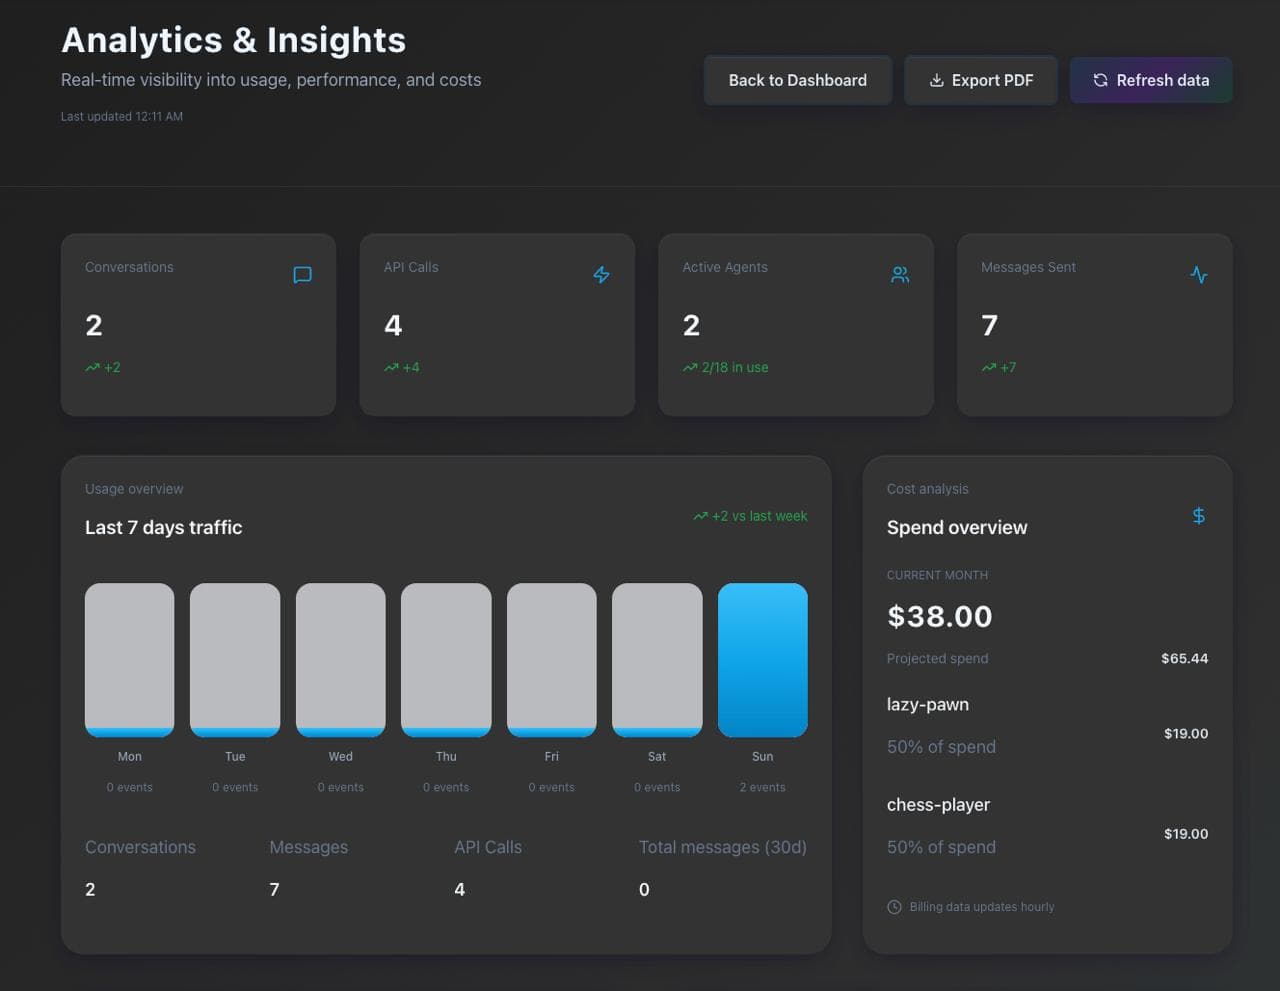Click the Messages Sent activity pulse icon
Image resolution: width=1280 pixels, height=991 pixels.
click(1199, 275)
